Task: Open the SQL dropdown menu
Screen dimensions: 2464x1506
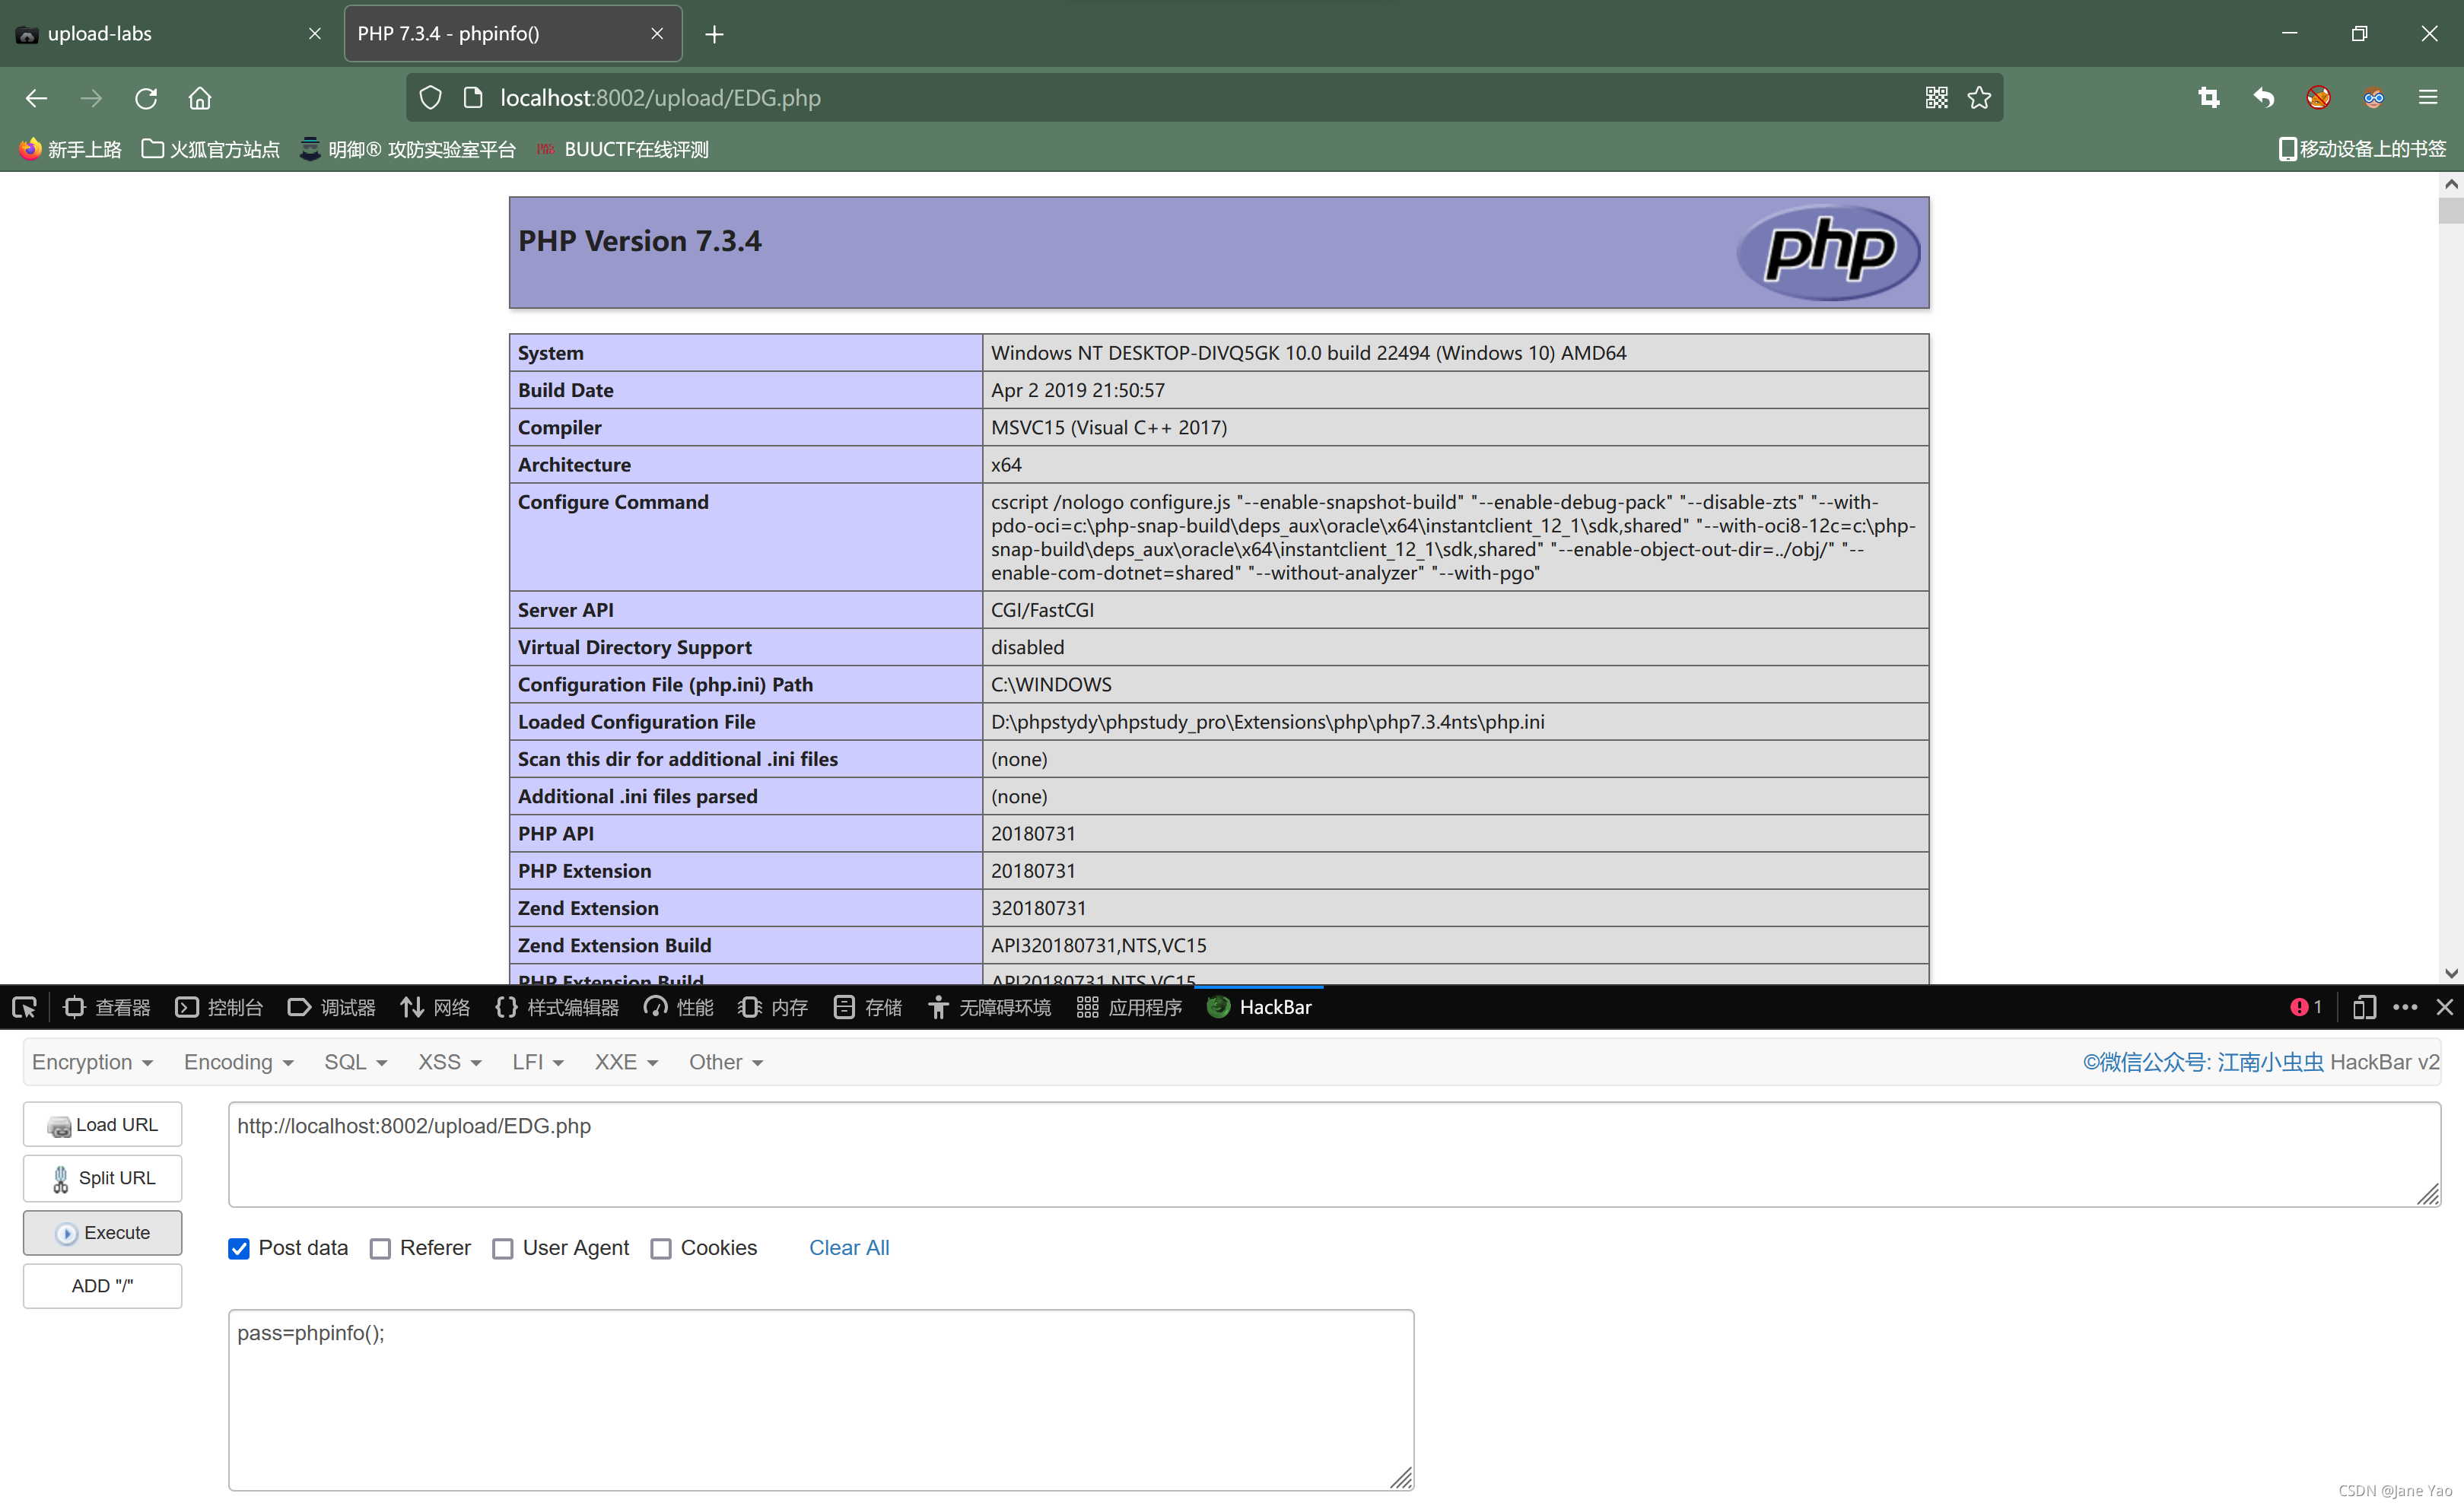Action: click(355, 1062)
